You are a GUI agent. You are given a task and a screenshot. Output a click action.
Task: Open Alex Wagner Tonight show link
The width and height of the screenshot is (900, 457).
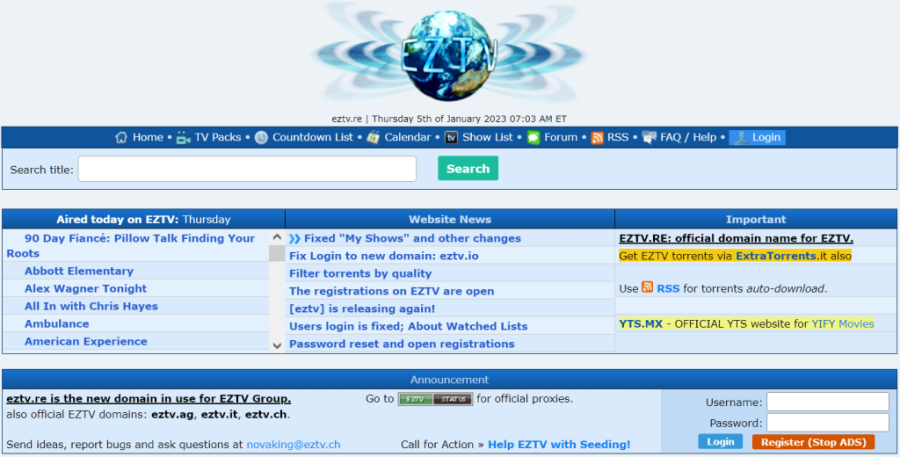pyautogui.click(x=86, y=289)
